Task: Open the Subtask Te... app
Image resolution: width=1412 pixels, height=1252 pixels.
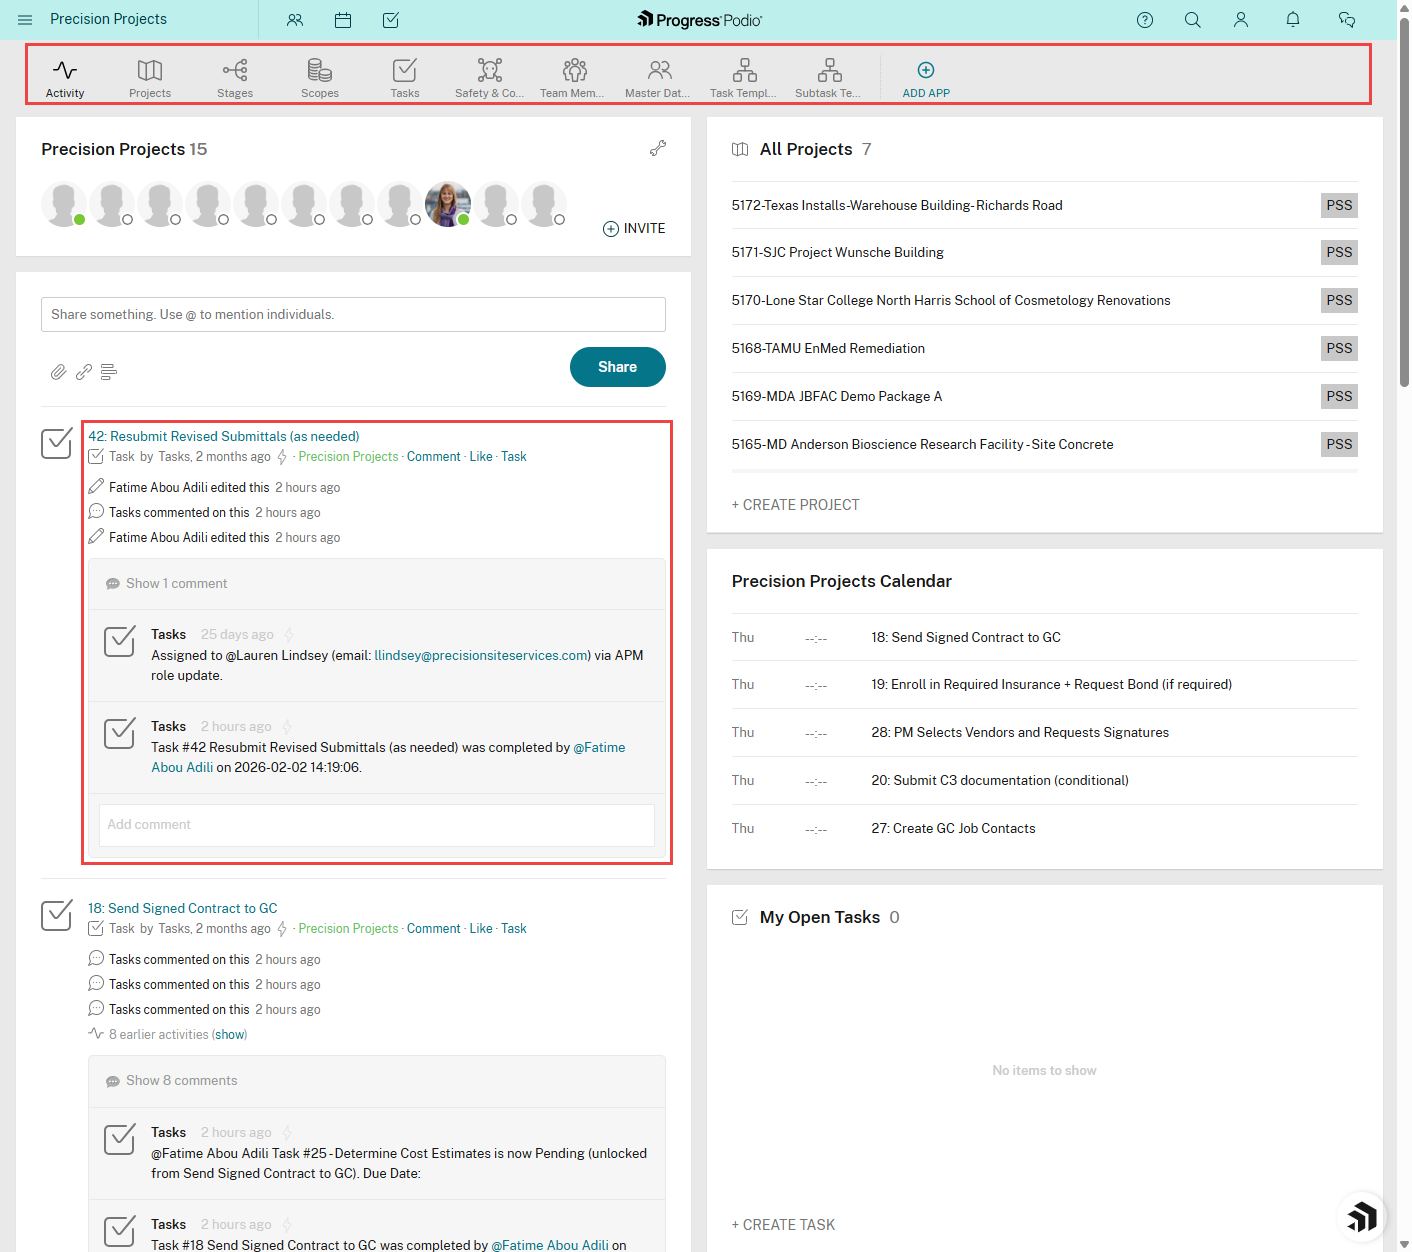Action: [x=829, y=77]
